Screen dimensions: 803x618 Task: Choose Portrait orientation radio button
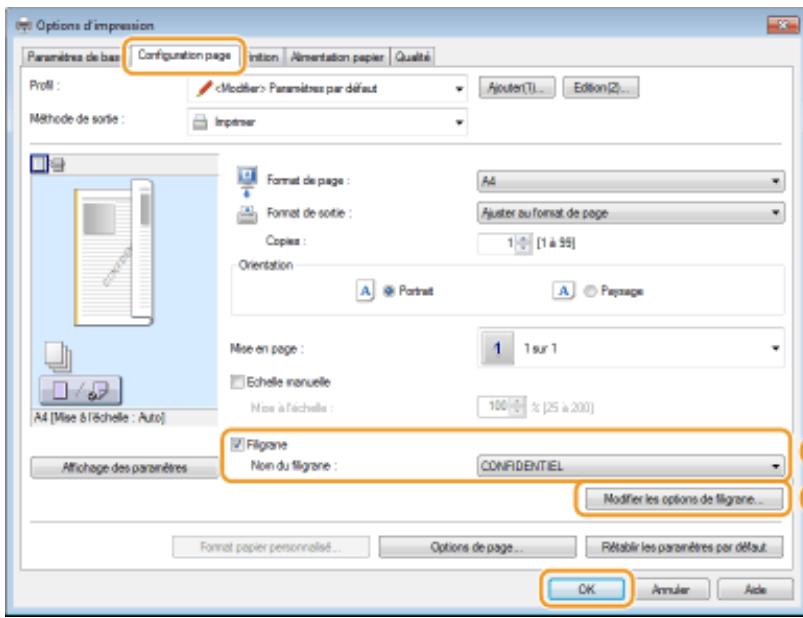click(x=389, y=291)
